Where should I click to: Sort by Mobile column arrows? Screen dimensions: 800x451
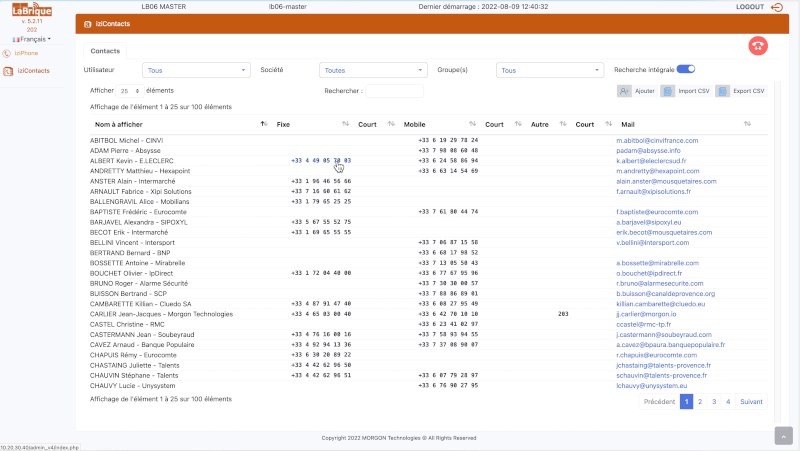coord(472,124)
